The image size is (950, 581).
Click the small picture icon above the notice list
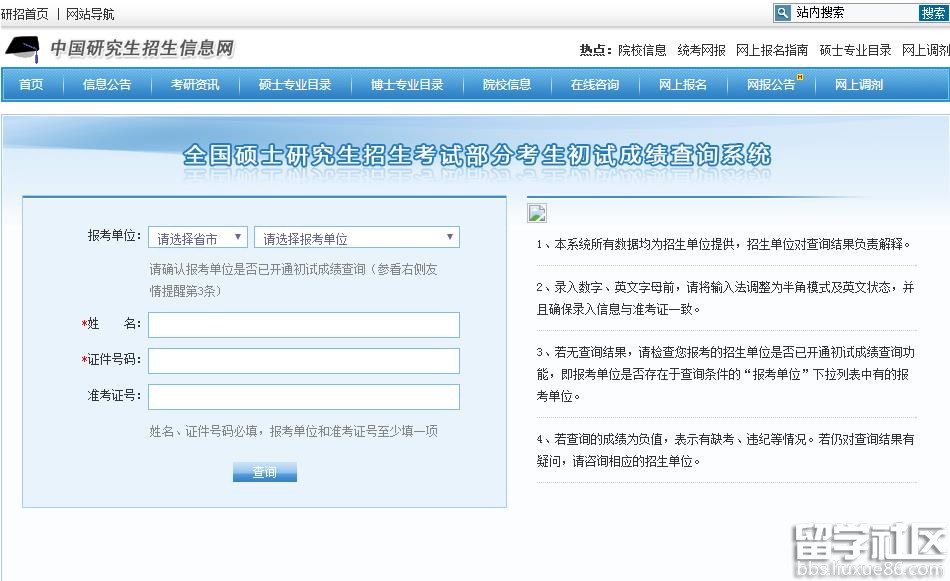tap(536, 212)
